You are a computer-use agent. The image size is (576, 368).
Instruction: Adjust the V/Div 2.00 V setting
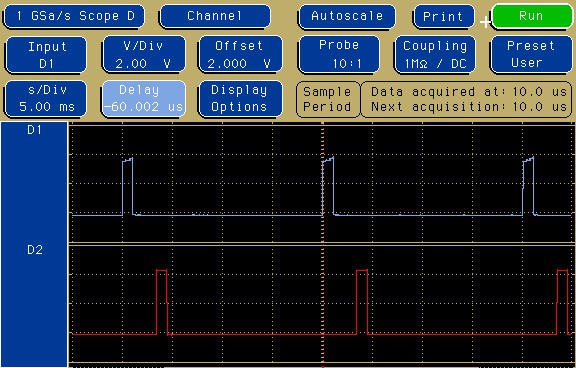(x=144, y=55)
